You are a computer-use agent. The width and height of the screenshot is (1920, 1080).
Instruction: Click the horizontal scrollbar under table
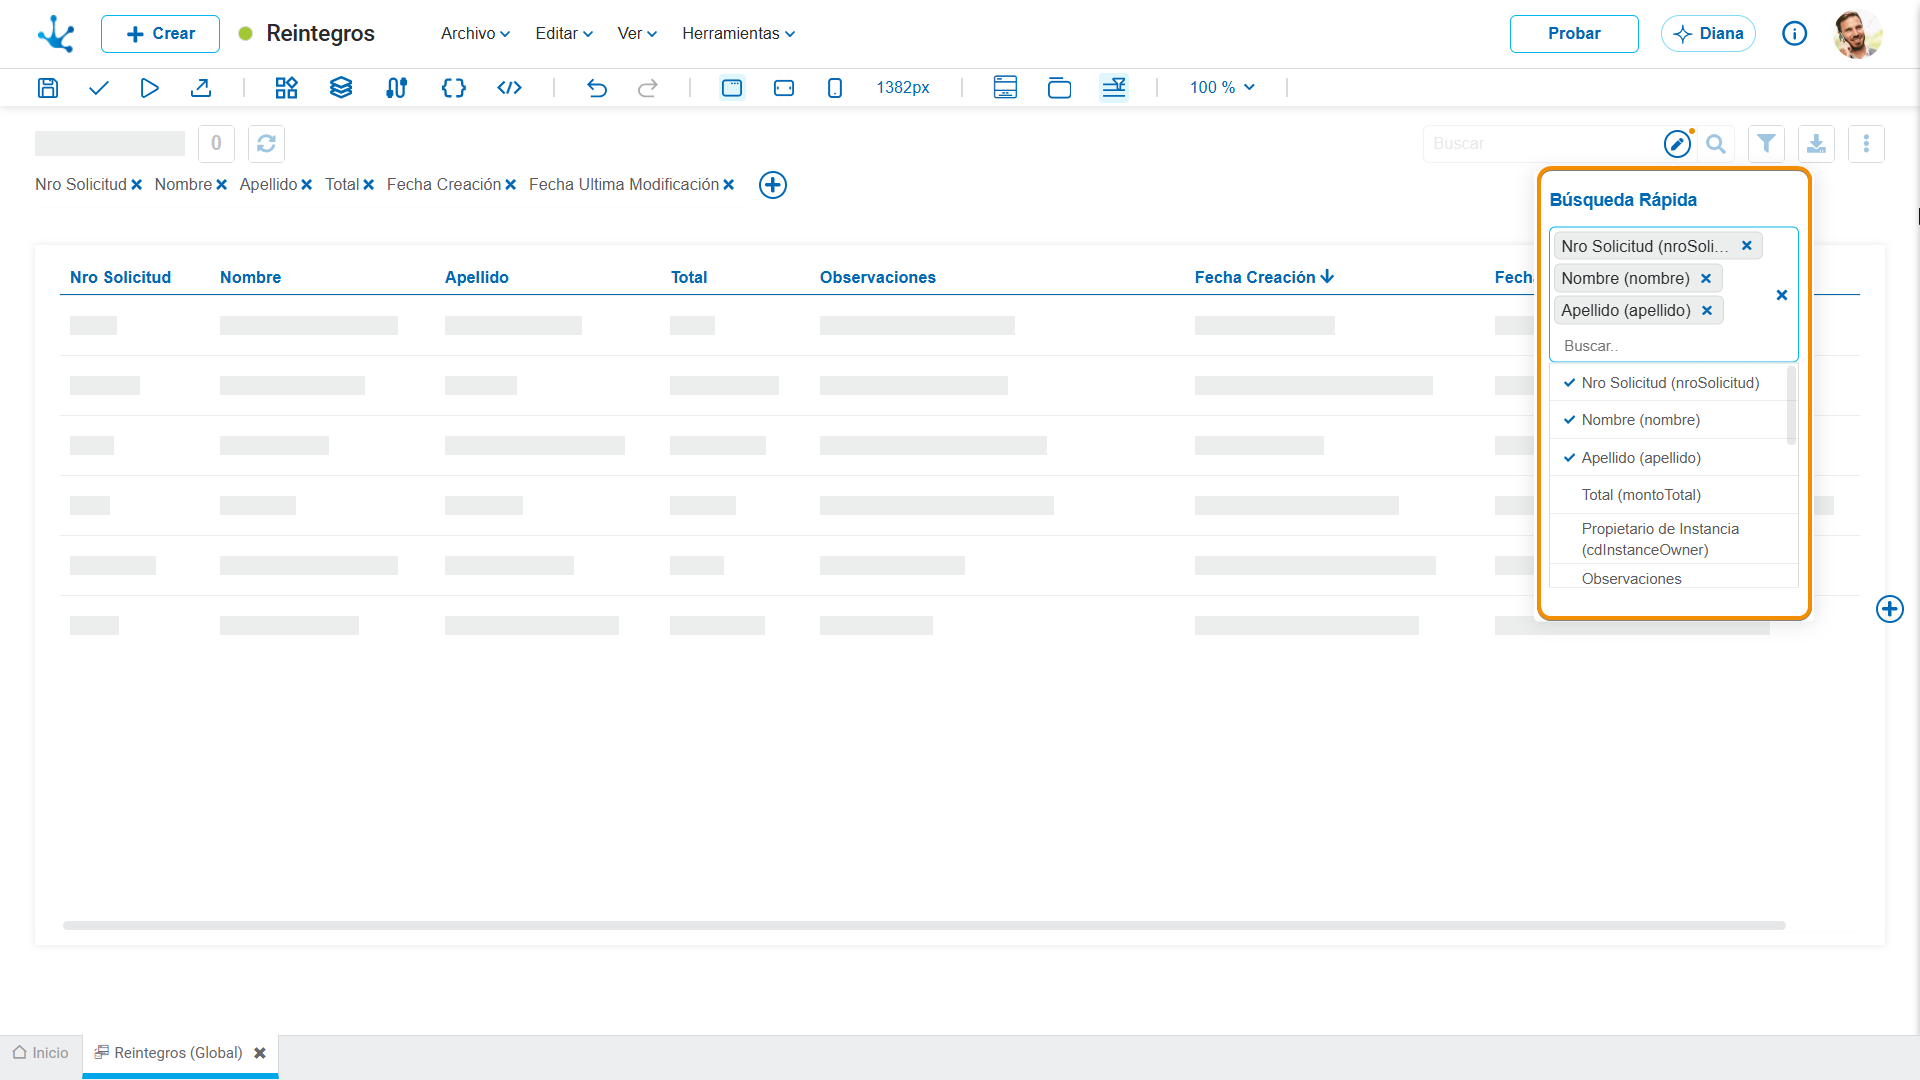click(924, 926)
